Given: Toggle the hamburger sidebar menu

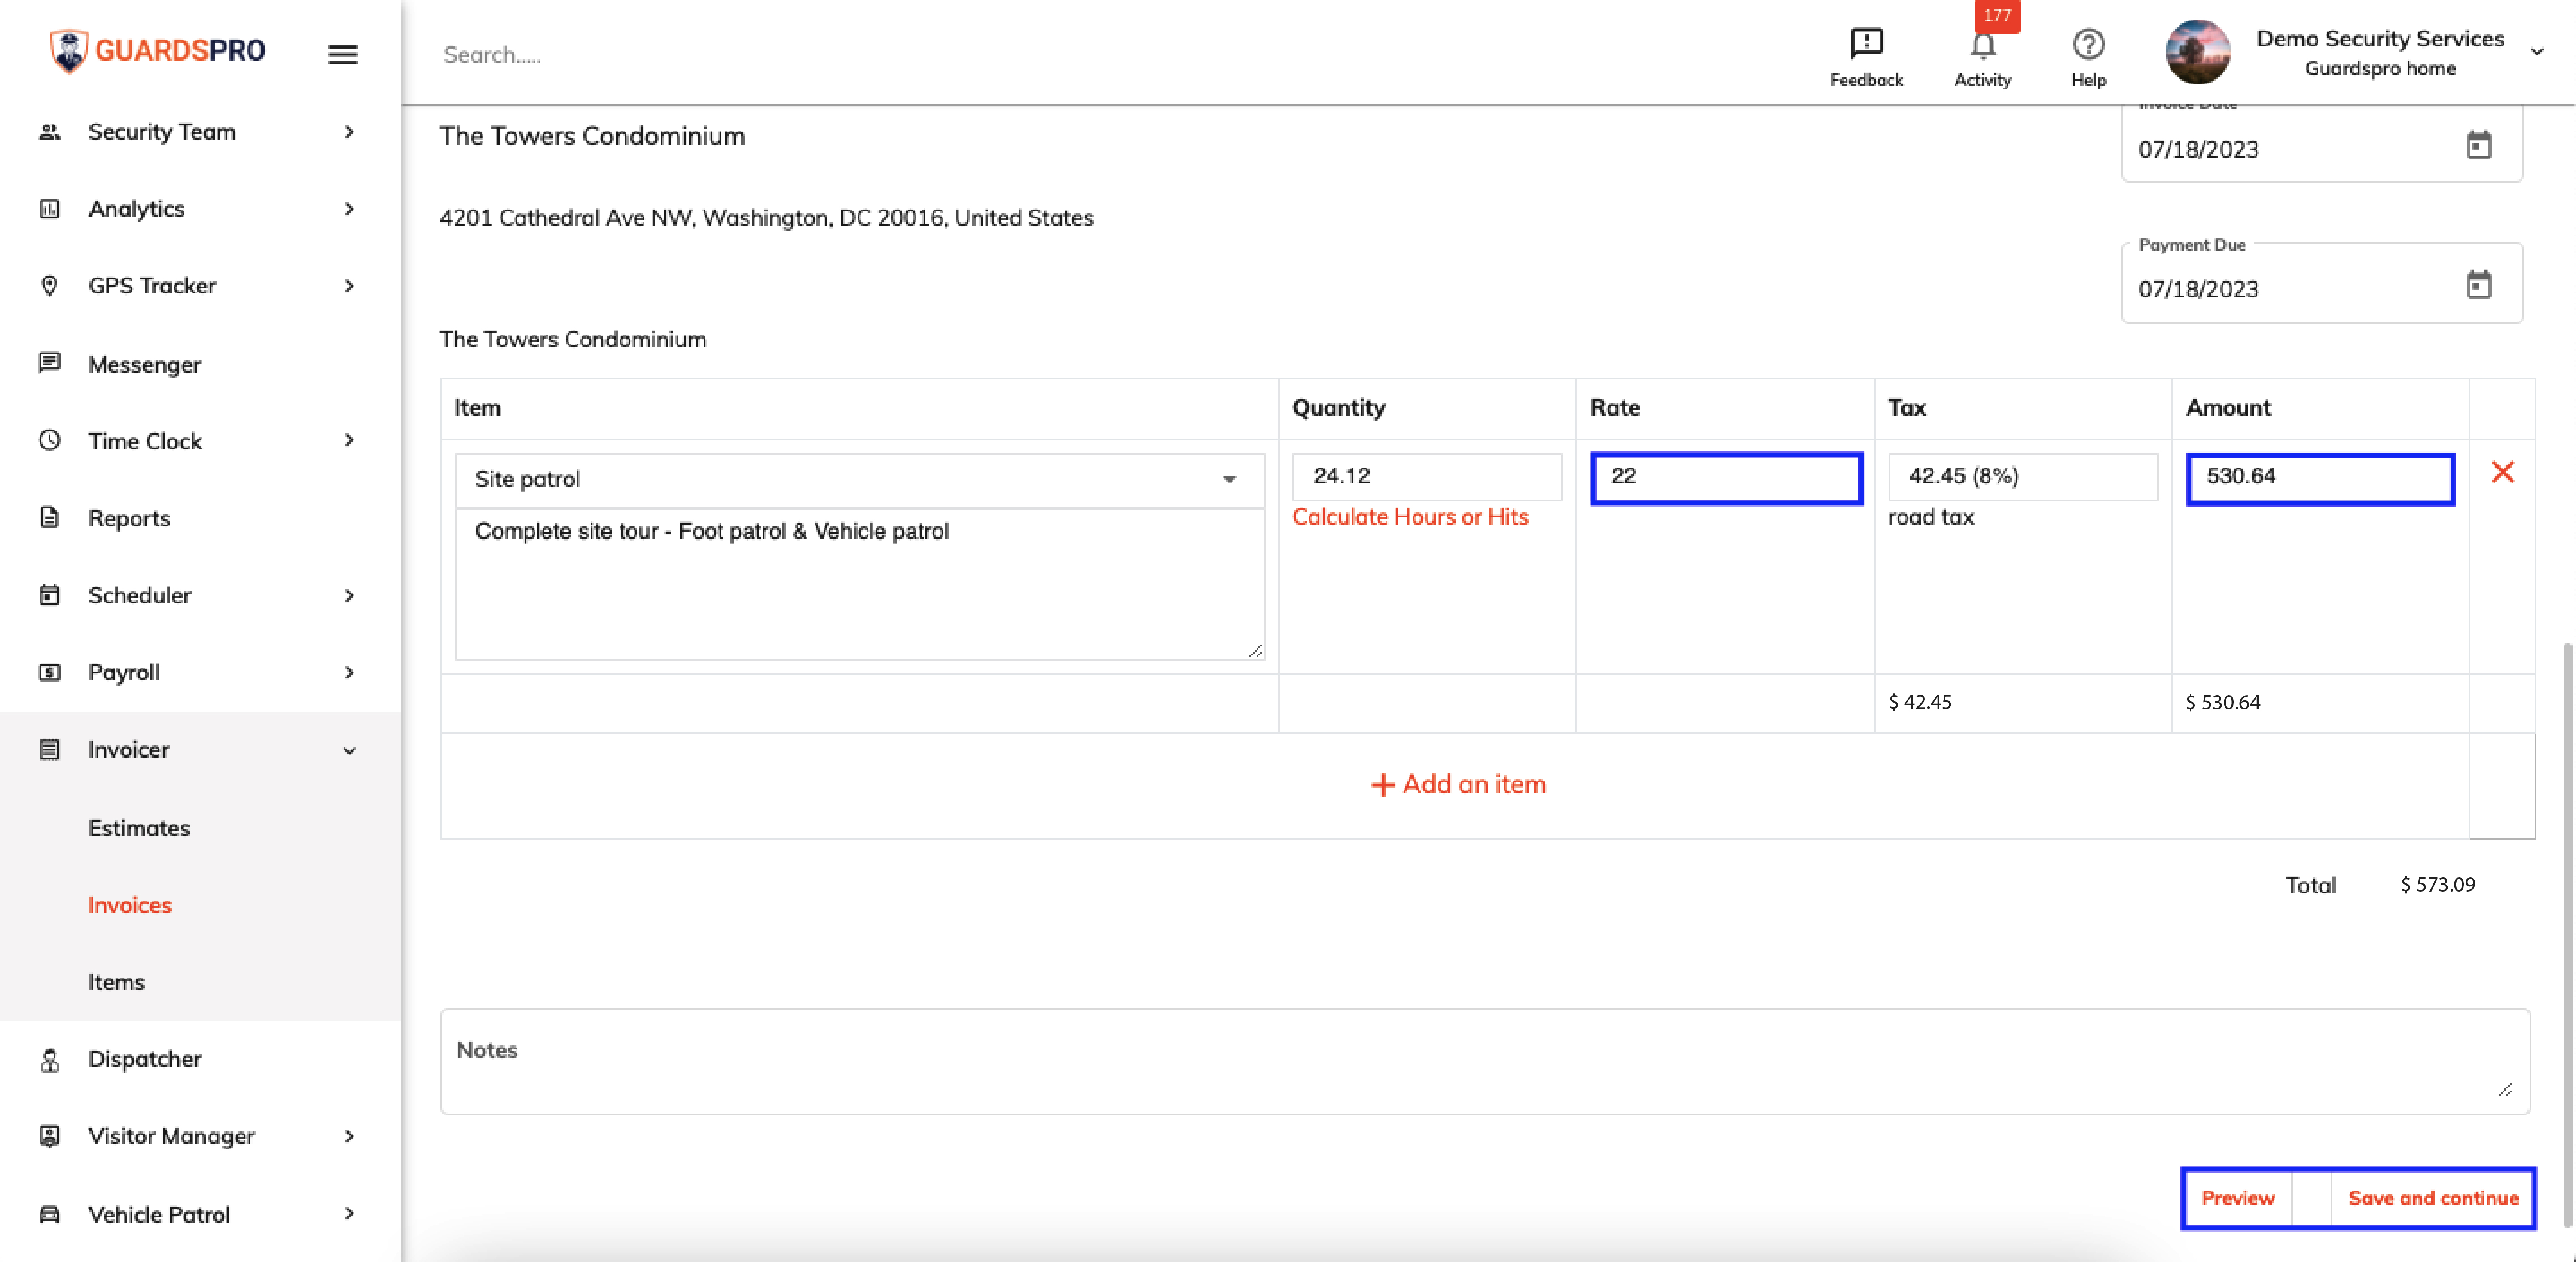Looking at the screenshot, I should pyautogui.click(x=342, y=54).
